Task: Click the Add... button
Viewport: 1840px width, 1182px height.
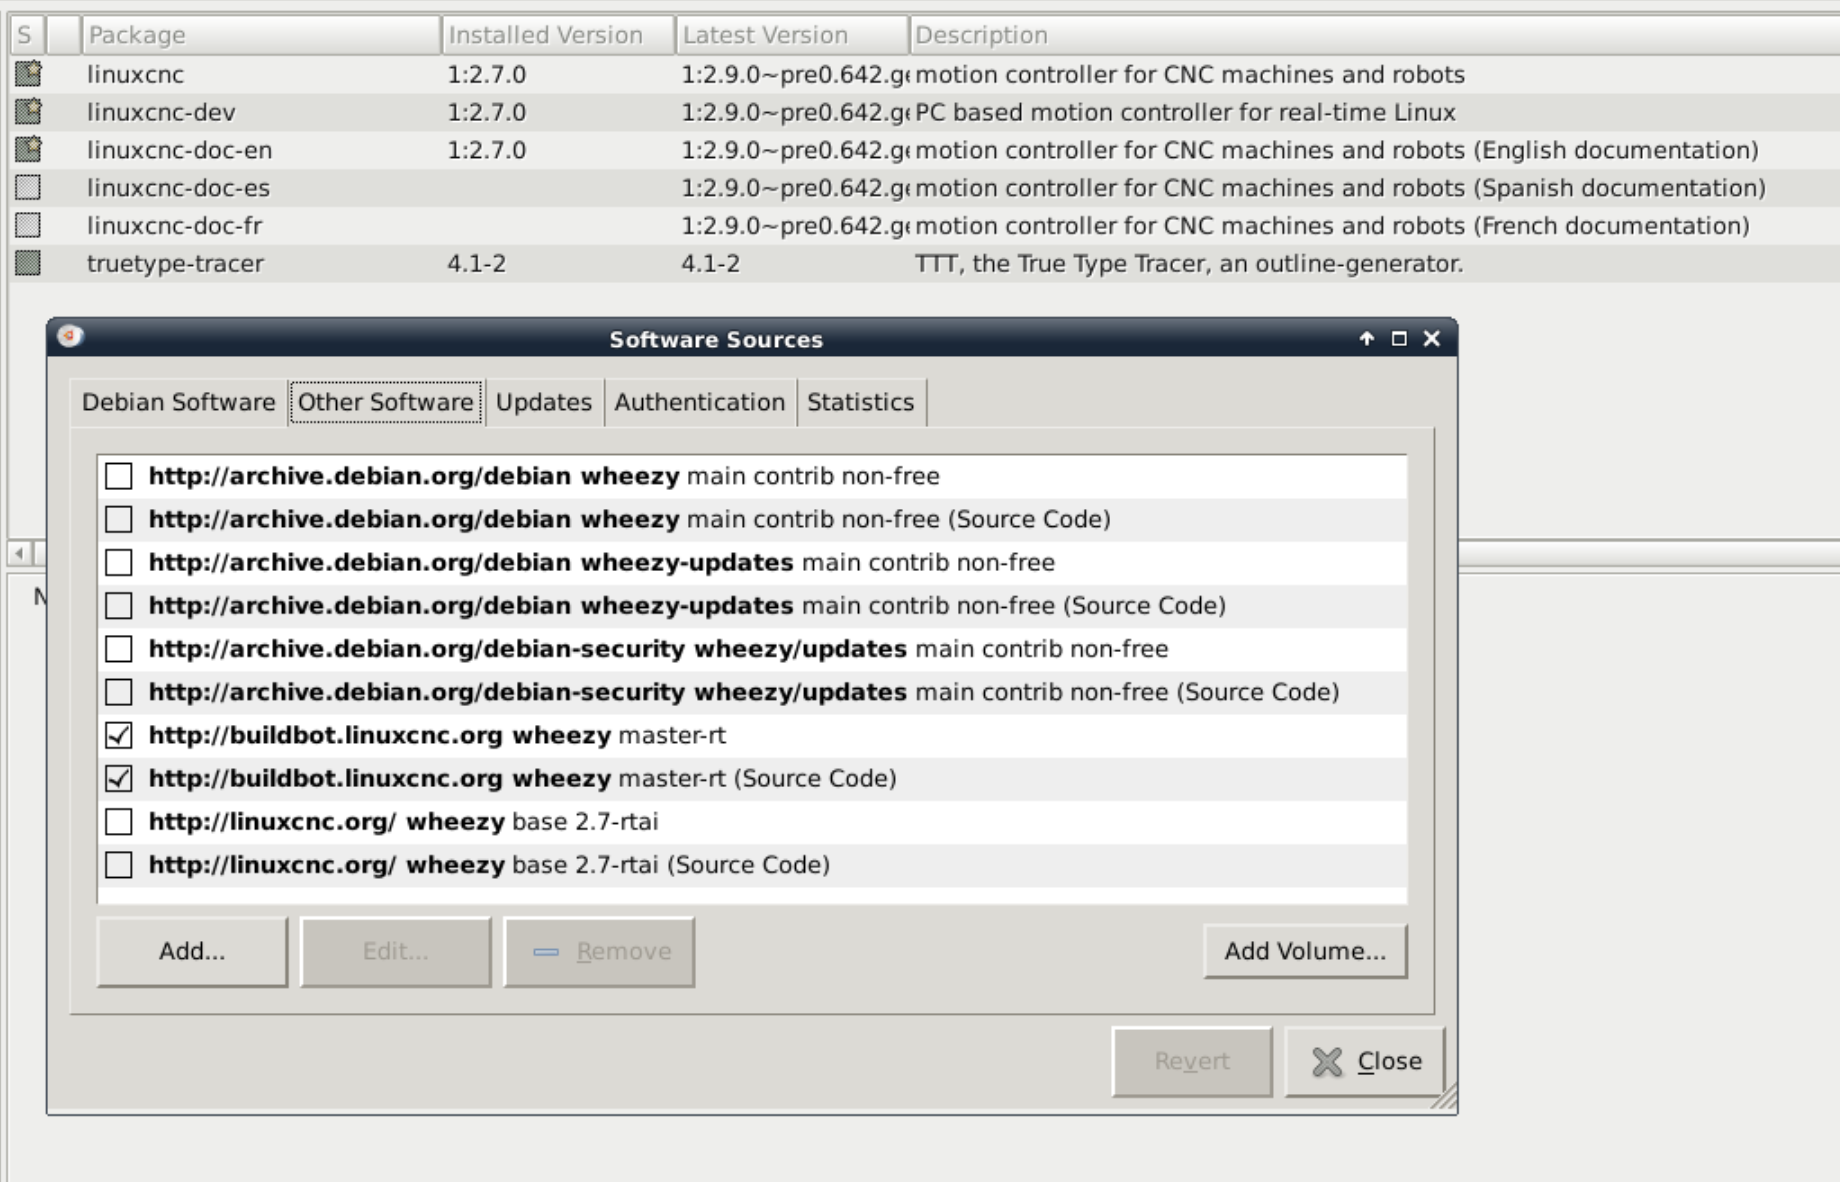Action: pyautogui.click(x=192, y=951)
